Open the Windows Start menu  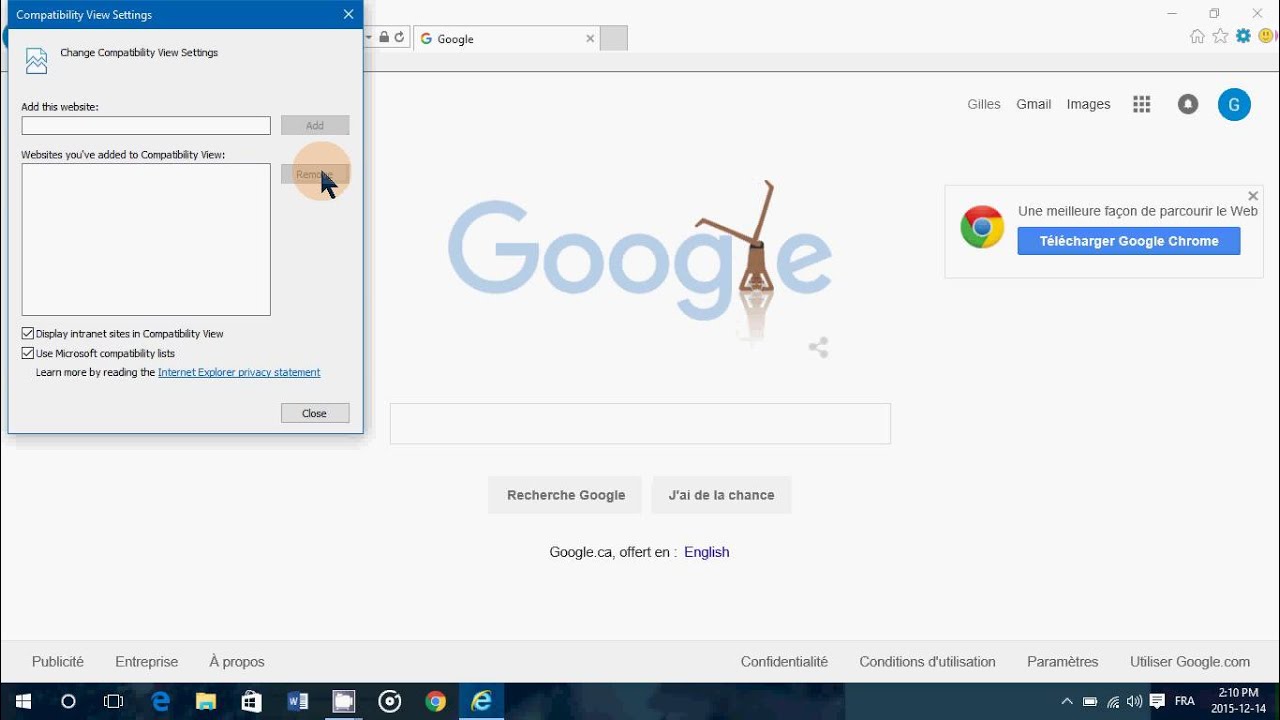pyautogui.click(x=23, y=702)
